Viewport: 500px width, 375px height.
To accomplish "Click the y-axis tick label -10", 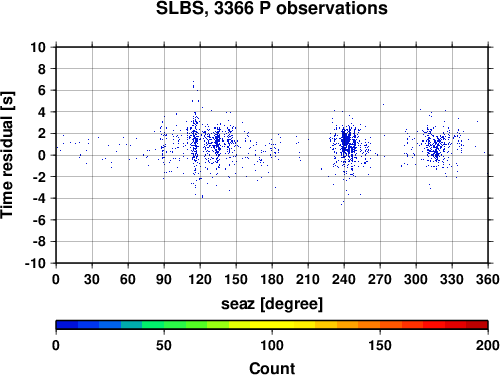I will (35, 263).
